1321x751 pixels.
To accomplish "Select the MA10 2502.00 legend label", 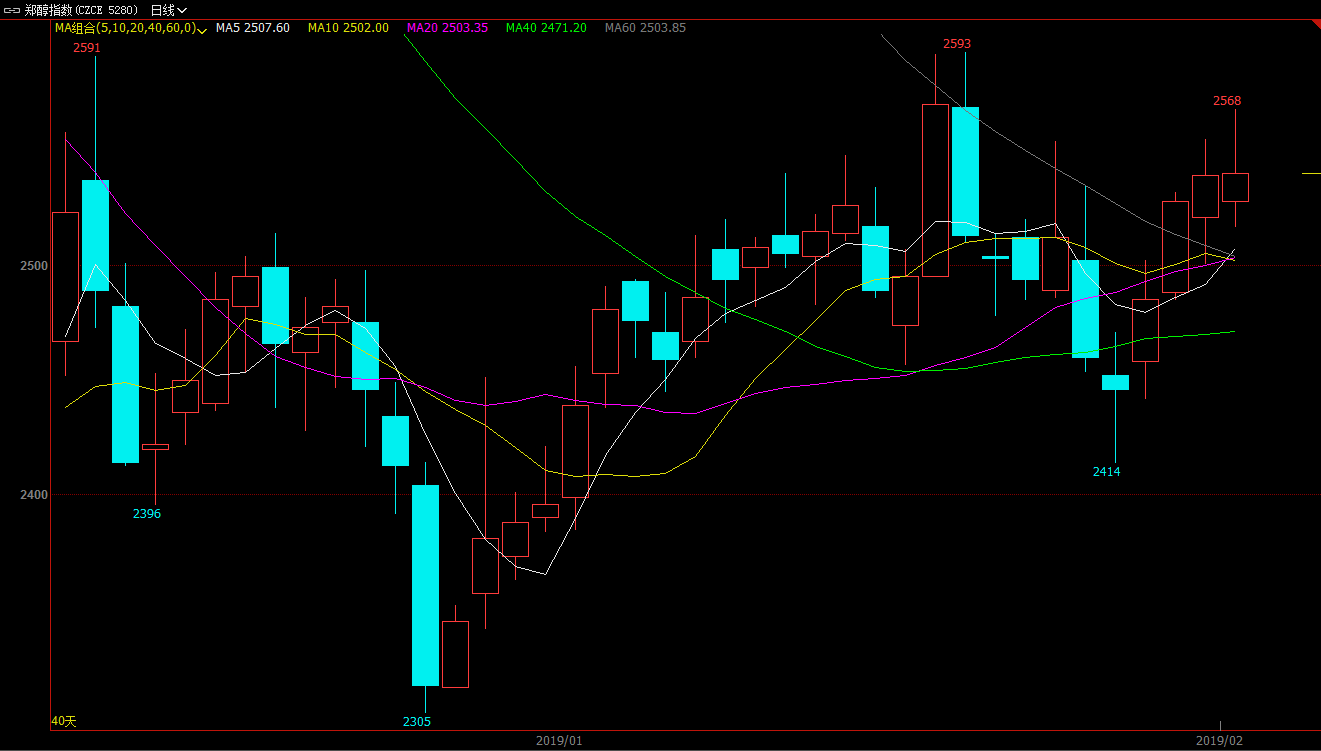I will click(x=348, y=28).
